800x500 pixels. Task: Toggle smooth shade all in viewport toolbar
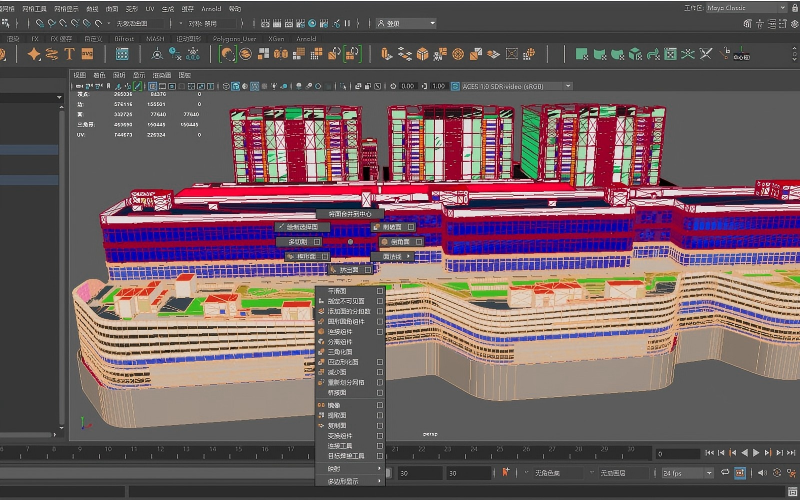[236, 86]
